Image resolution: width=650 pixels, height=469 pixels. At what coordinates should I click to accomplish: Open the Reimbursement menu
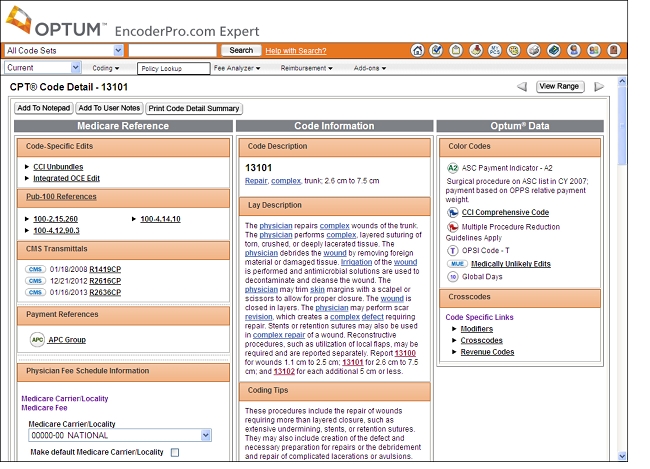(306, 68)
